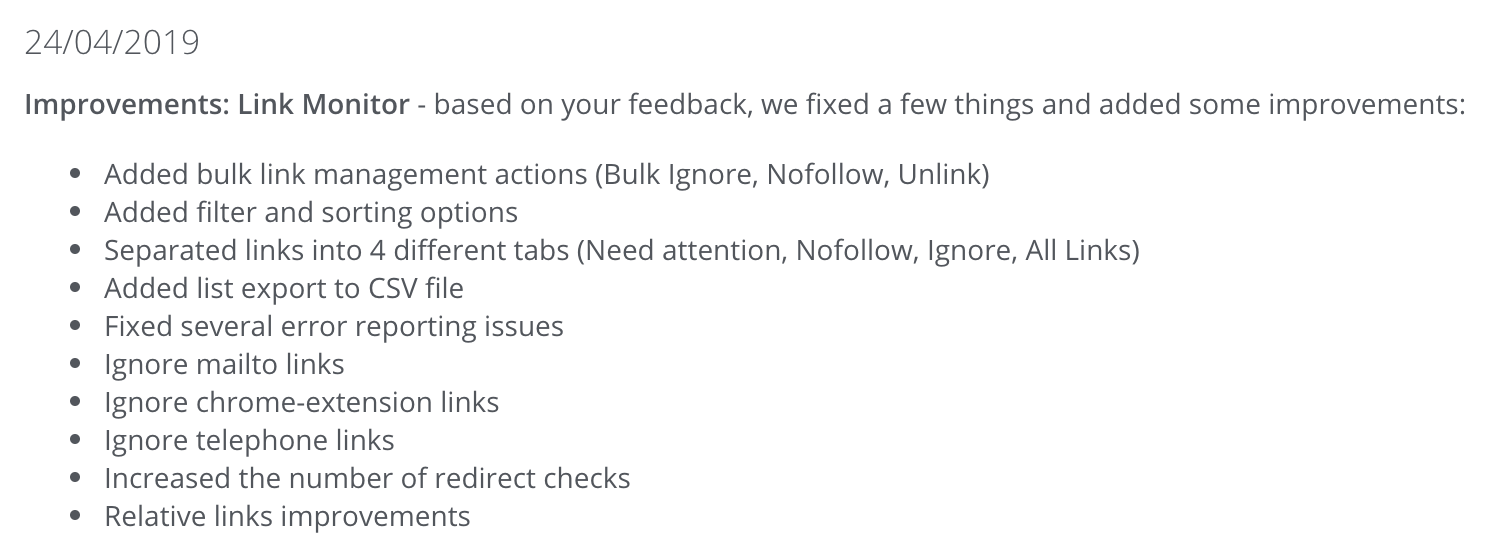
Task: Click the "Fixed several error reporting issues" item
Action: (x=334, y=327)
